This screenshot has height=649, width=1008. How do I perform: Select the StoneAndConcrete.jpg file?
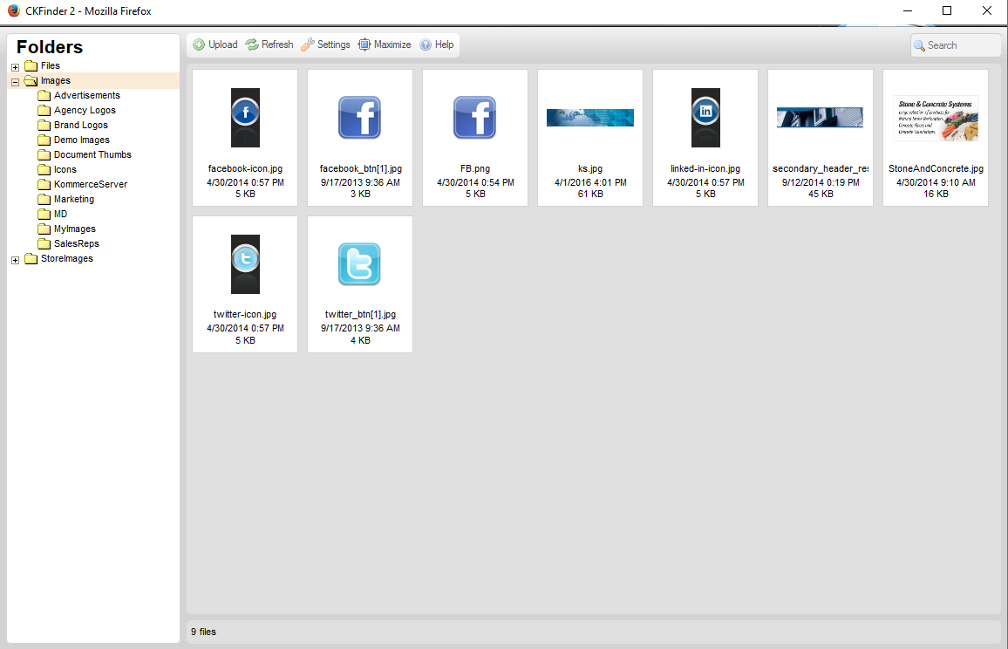point(936,118)
